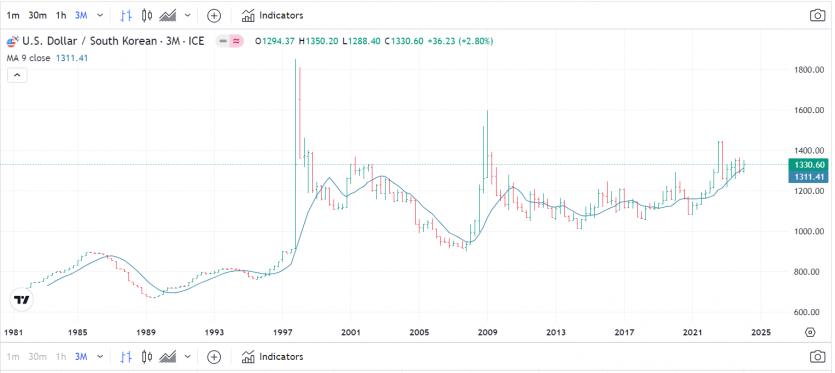Toggle the pink approximately-equal symbol badge

point(236,41)
